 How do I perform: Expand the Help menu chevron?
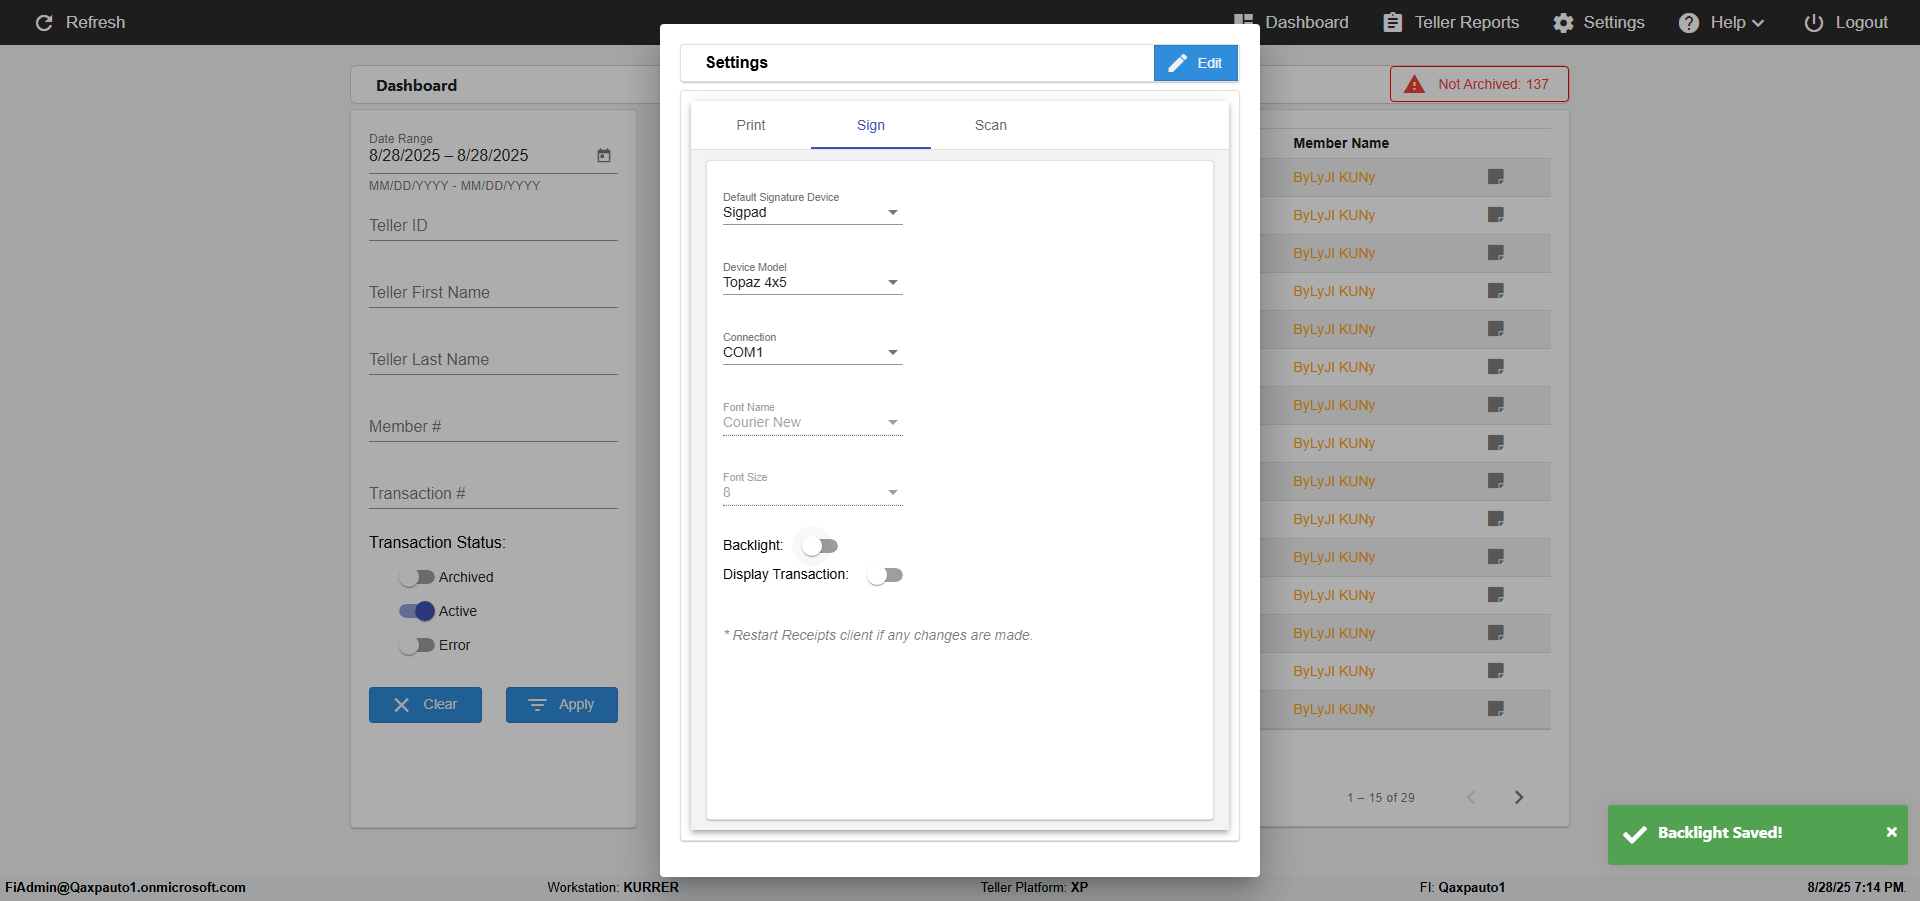tap(1758, 23)
